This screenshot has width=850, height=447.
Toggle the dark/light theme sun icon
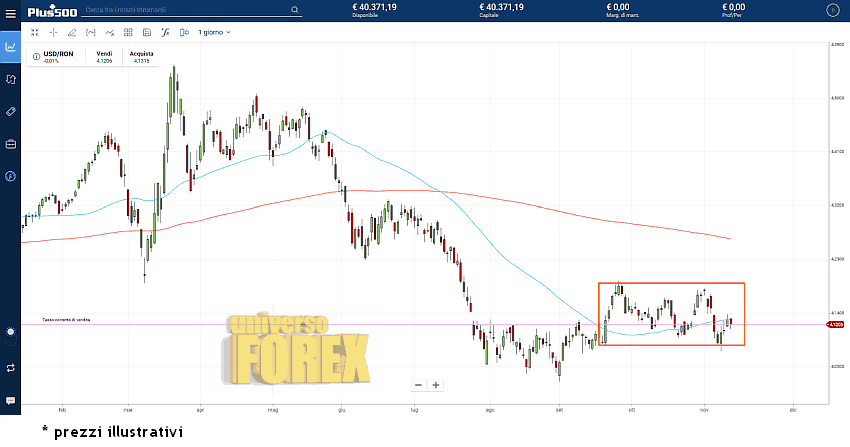tap(10, 331)
